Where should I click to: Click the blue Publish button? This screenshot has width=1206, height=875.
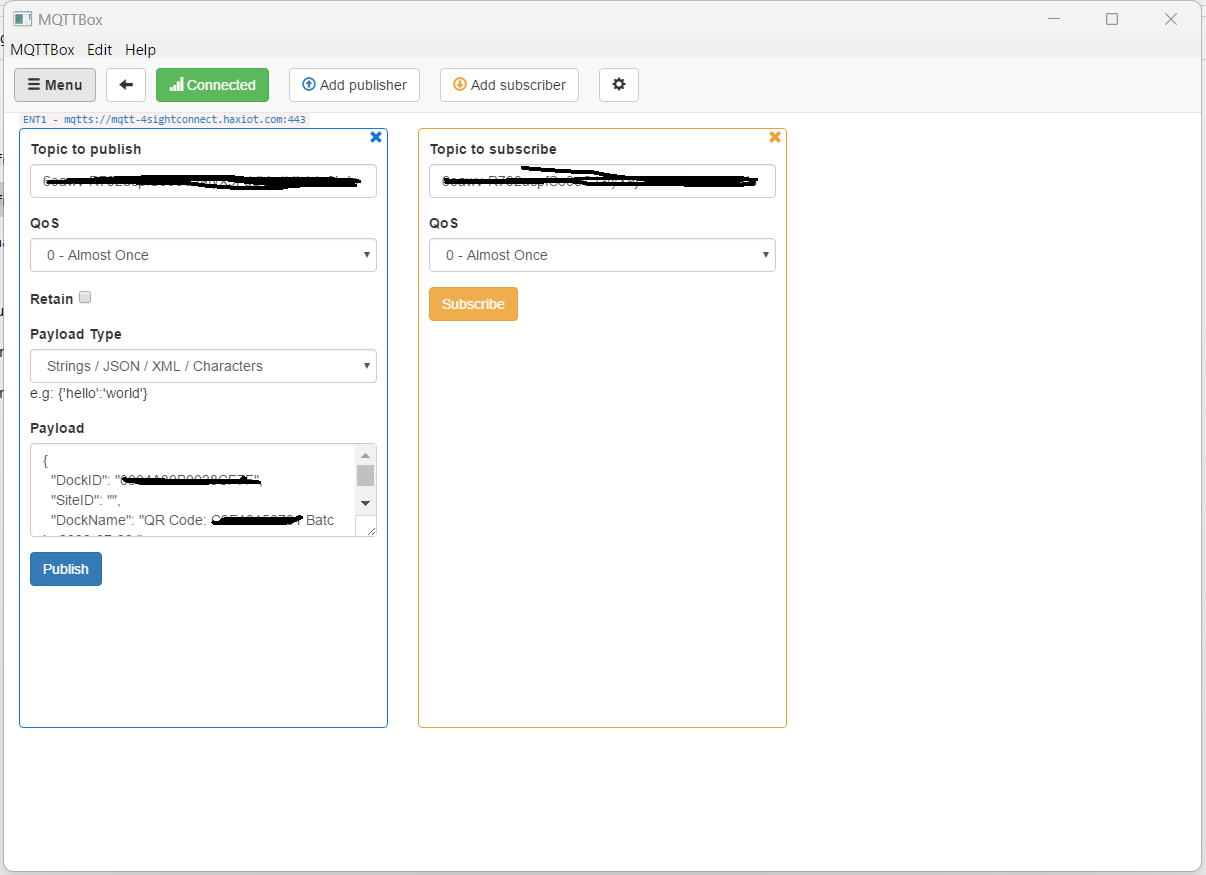(66, 569)
